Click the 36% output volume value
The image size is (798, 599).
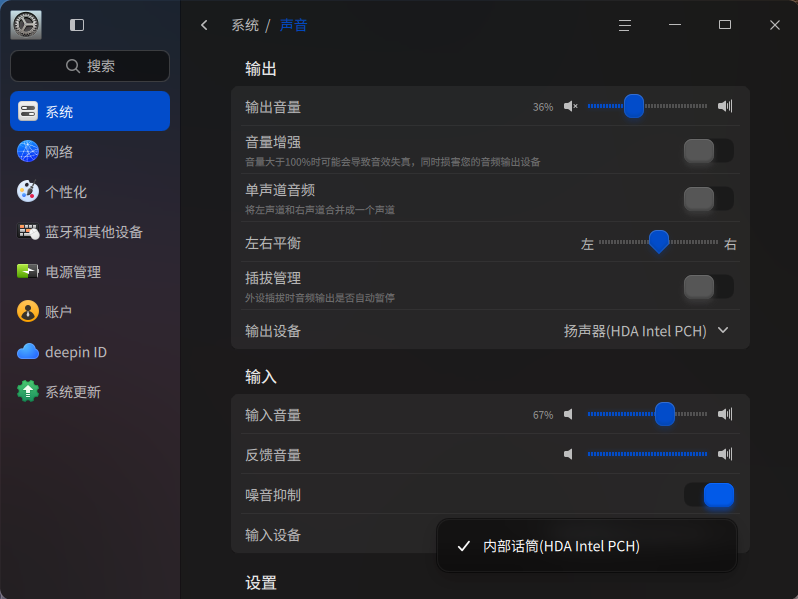click(x=543, y=107)
